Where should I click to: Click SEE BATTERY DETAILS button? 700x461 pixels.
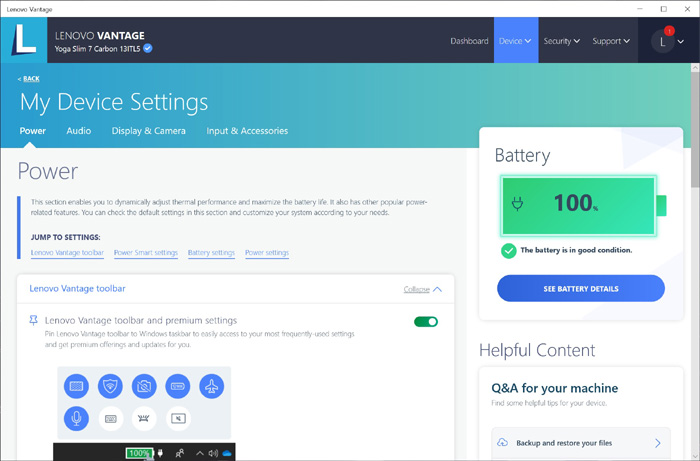click(581, 288)
